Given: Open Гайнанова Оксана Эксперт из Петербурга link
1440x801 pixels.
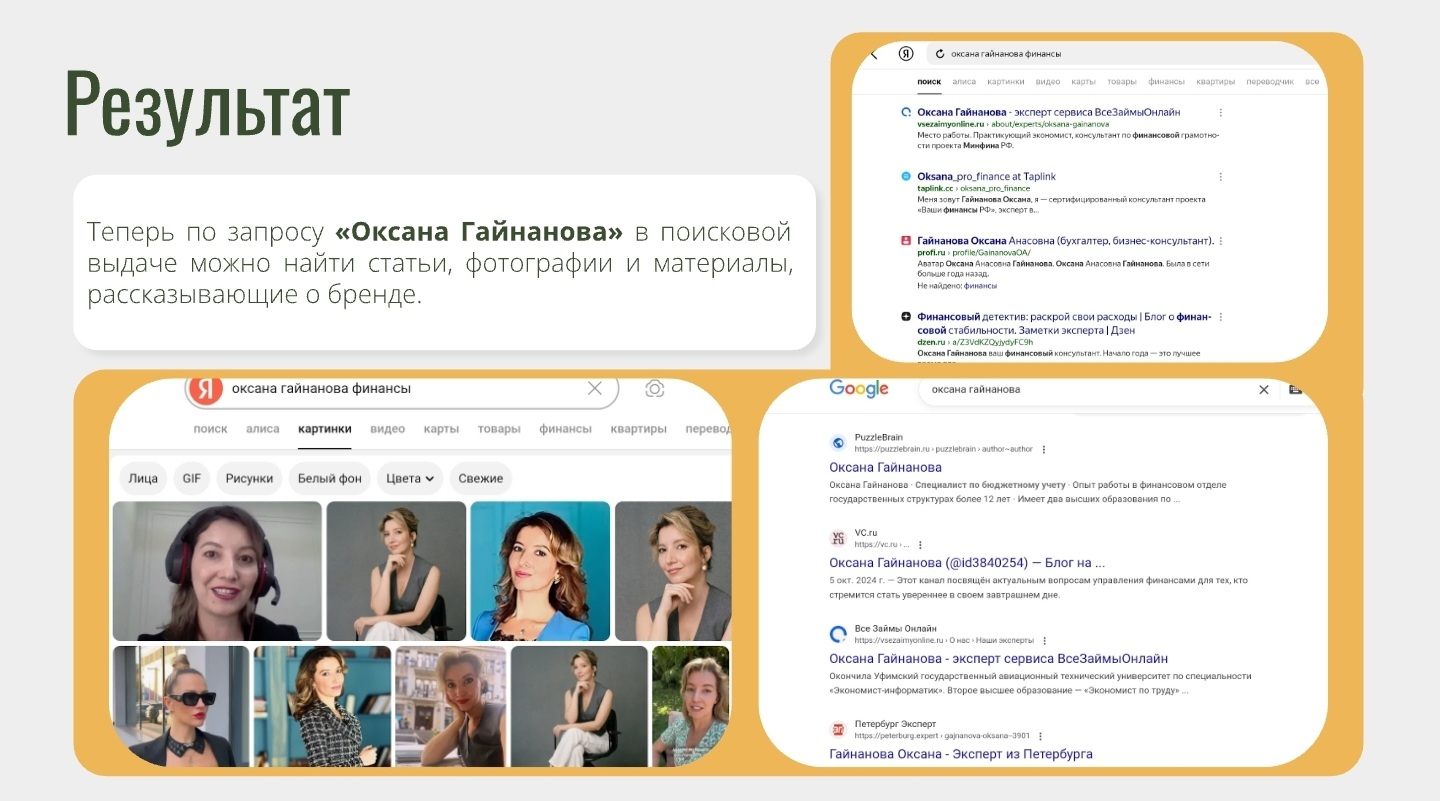Looking at the screenshot, I should pyautogui.click(x=961, y=753).
